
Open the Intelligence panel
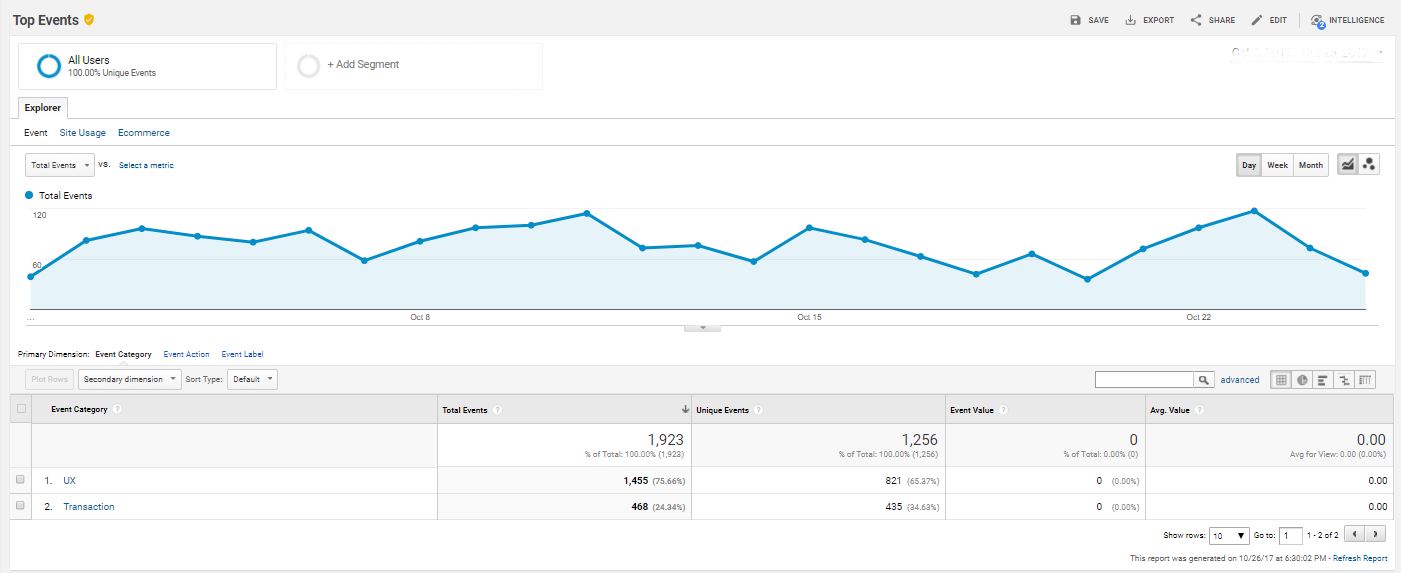pos(1348,20)
